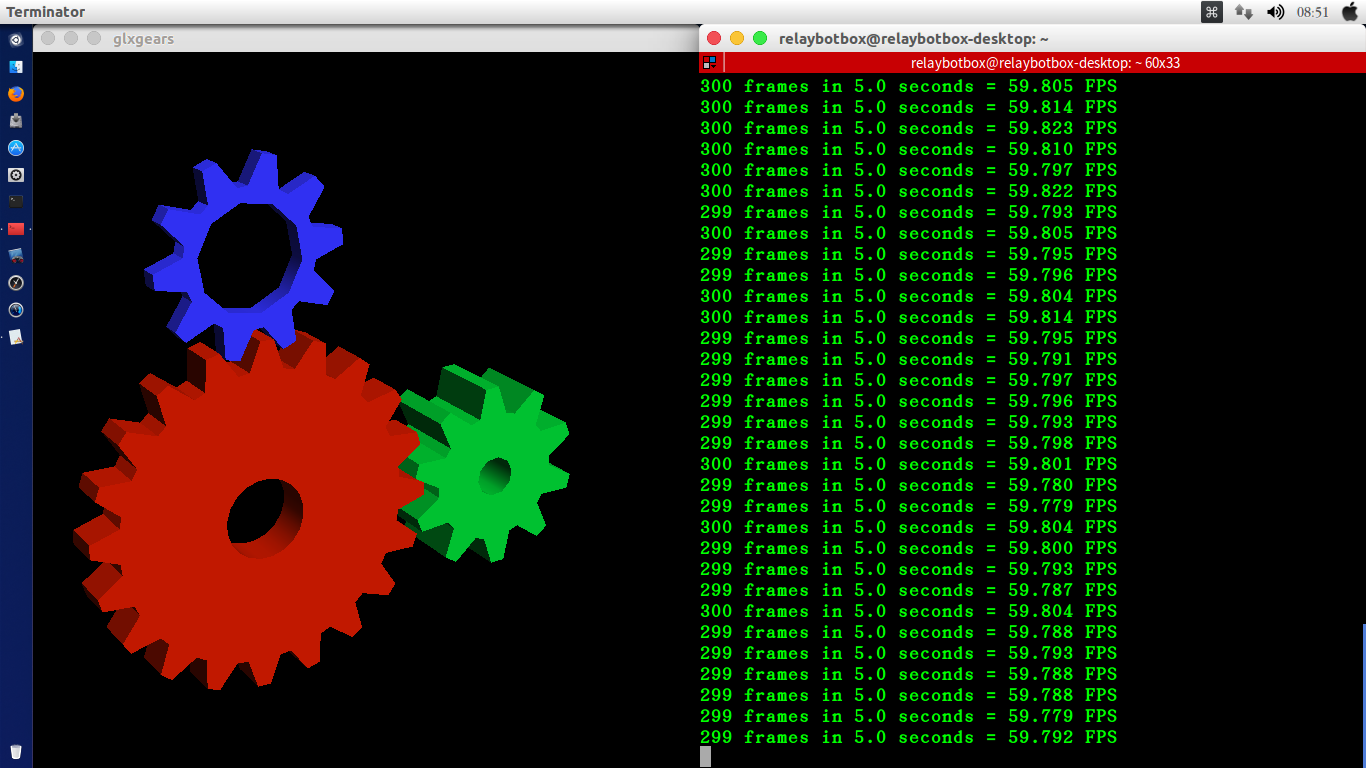
Task: Click the Terminator app name in the top panel
Action: point(46,12)
